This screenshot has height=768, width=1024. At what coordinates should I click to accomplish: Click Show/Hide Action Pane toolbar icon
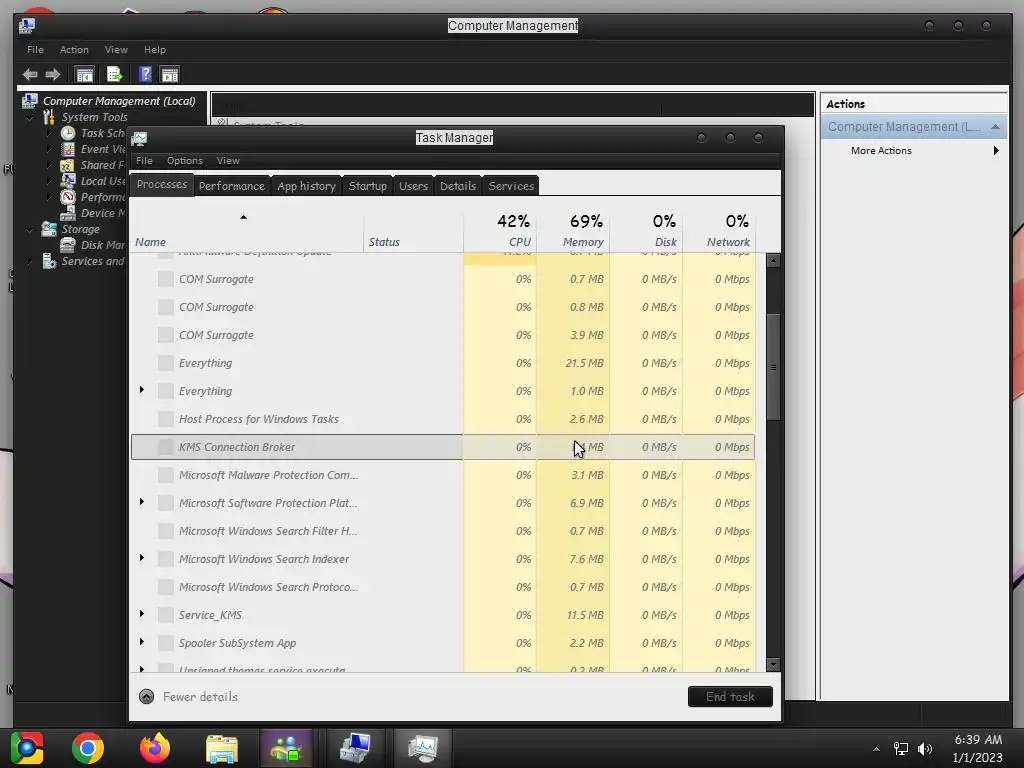[170, 74]
